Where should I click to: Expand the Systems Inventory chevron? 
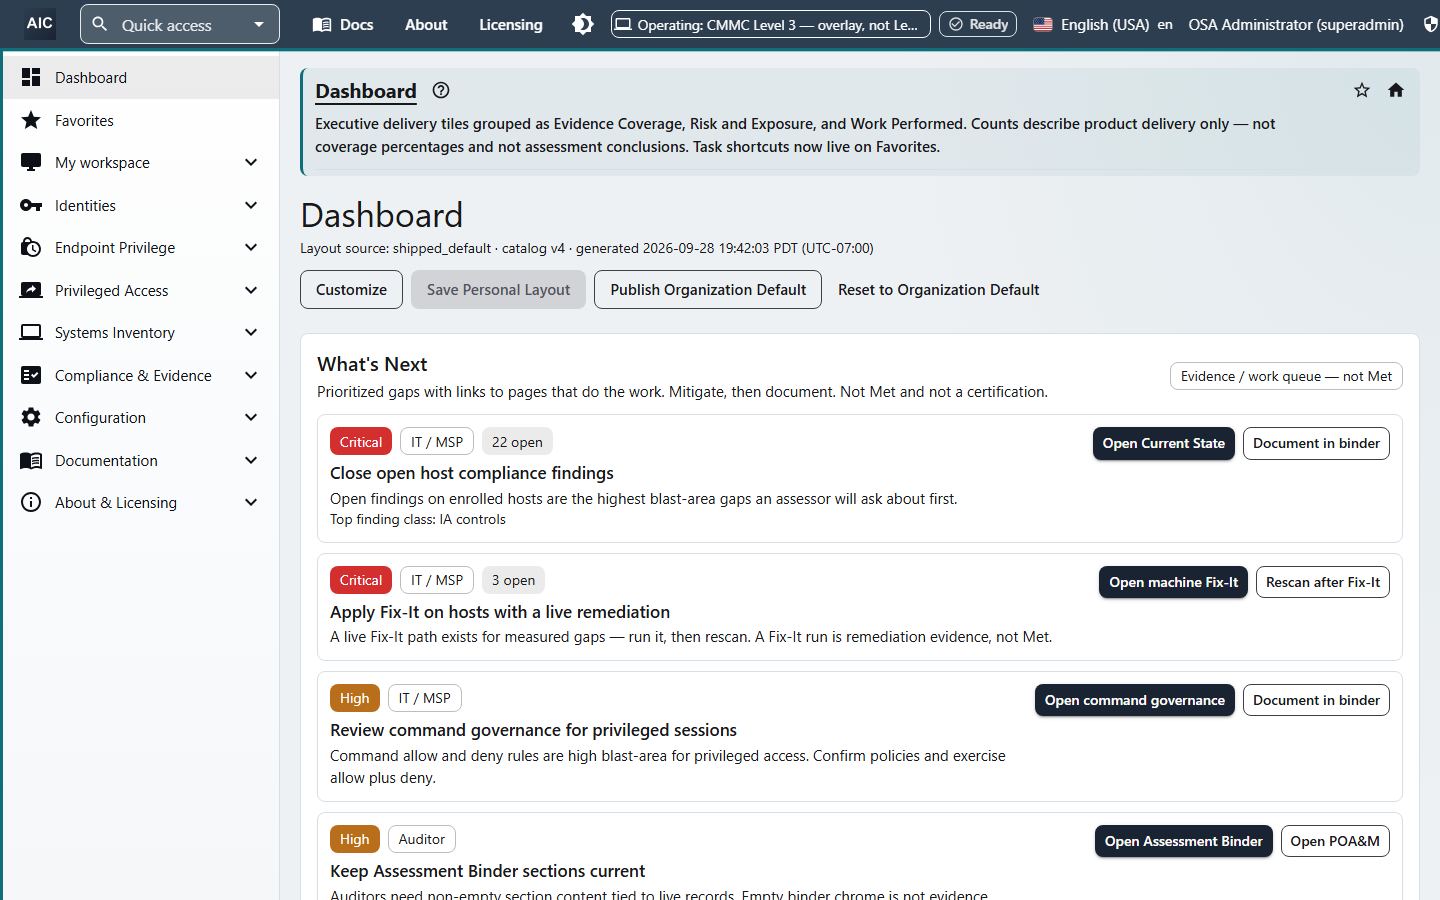point(251,332)
